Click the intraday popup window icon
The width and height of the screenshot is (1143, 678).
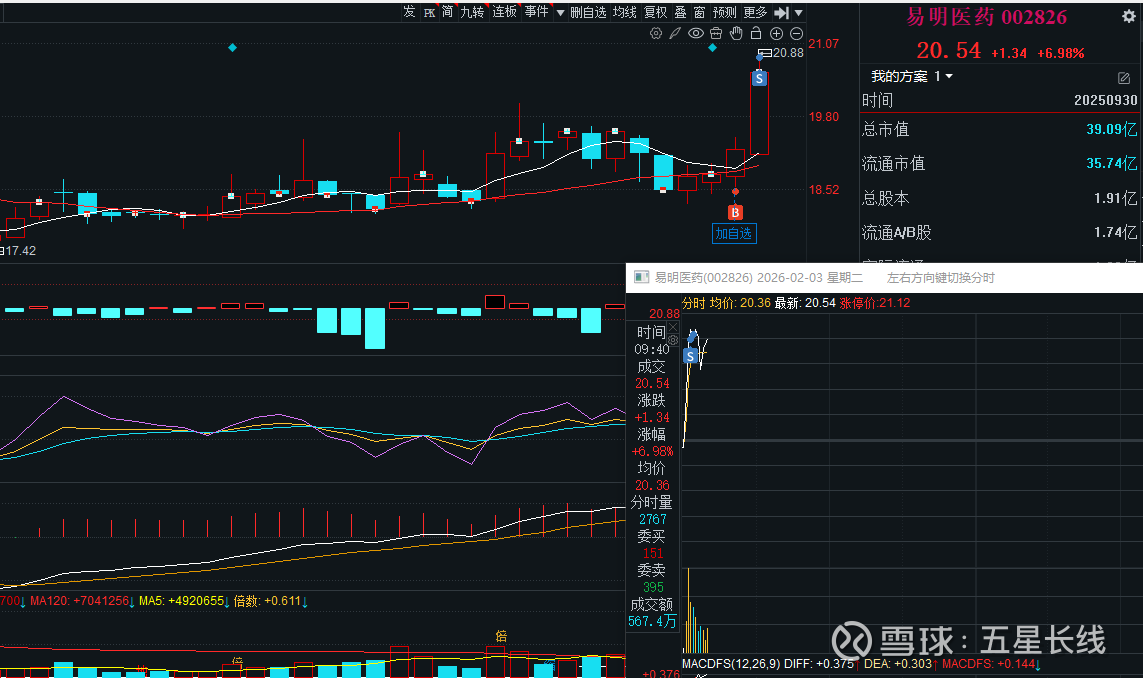point(641,277)
